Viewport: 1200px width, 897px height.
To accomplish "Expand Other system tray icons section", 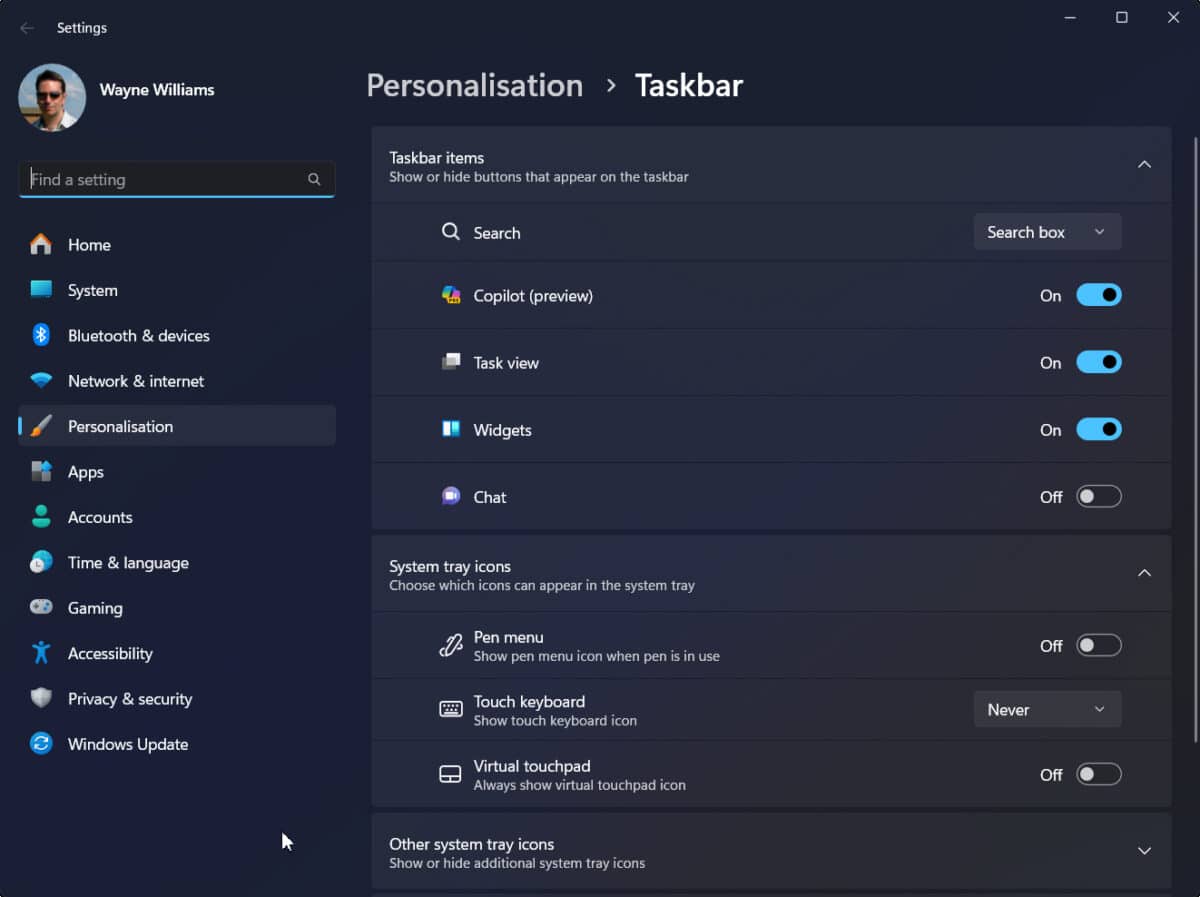I will (1143, 850).
